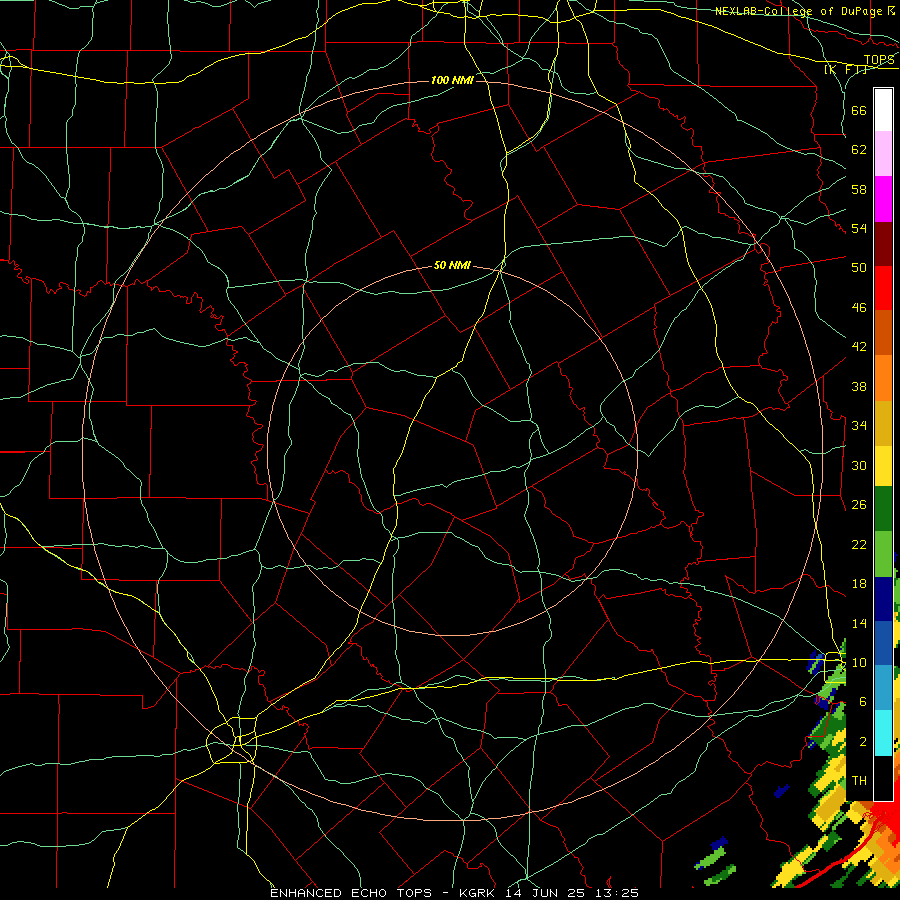Click the dark red (maroon) legend swatch
Screen dimensions: 900x900
pos(883,243)
